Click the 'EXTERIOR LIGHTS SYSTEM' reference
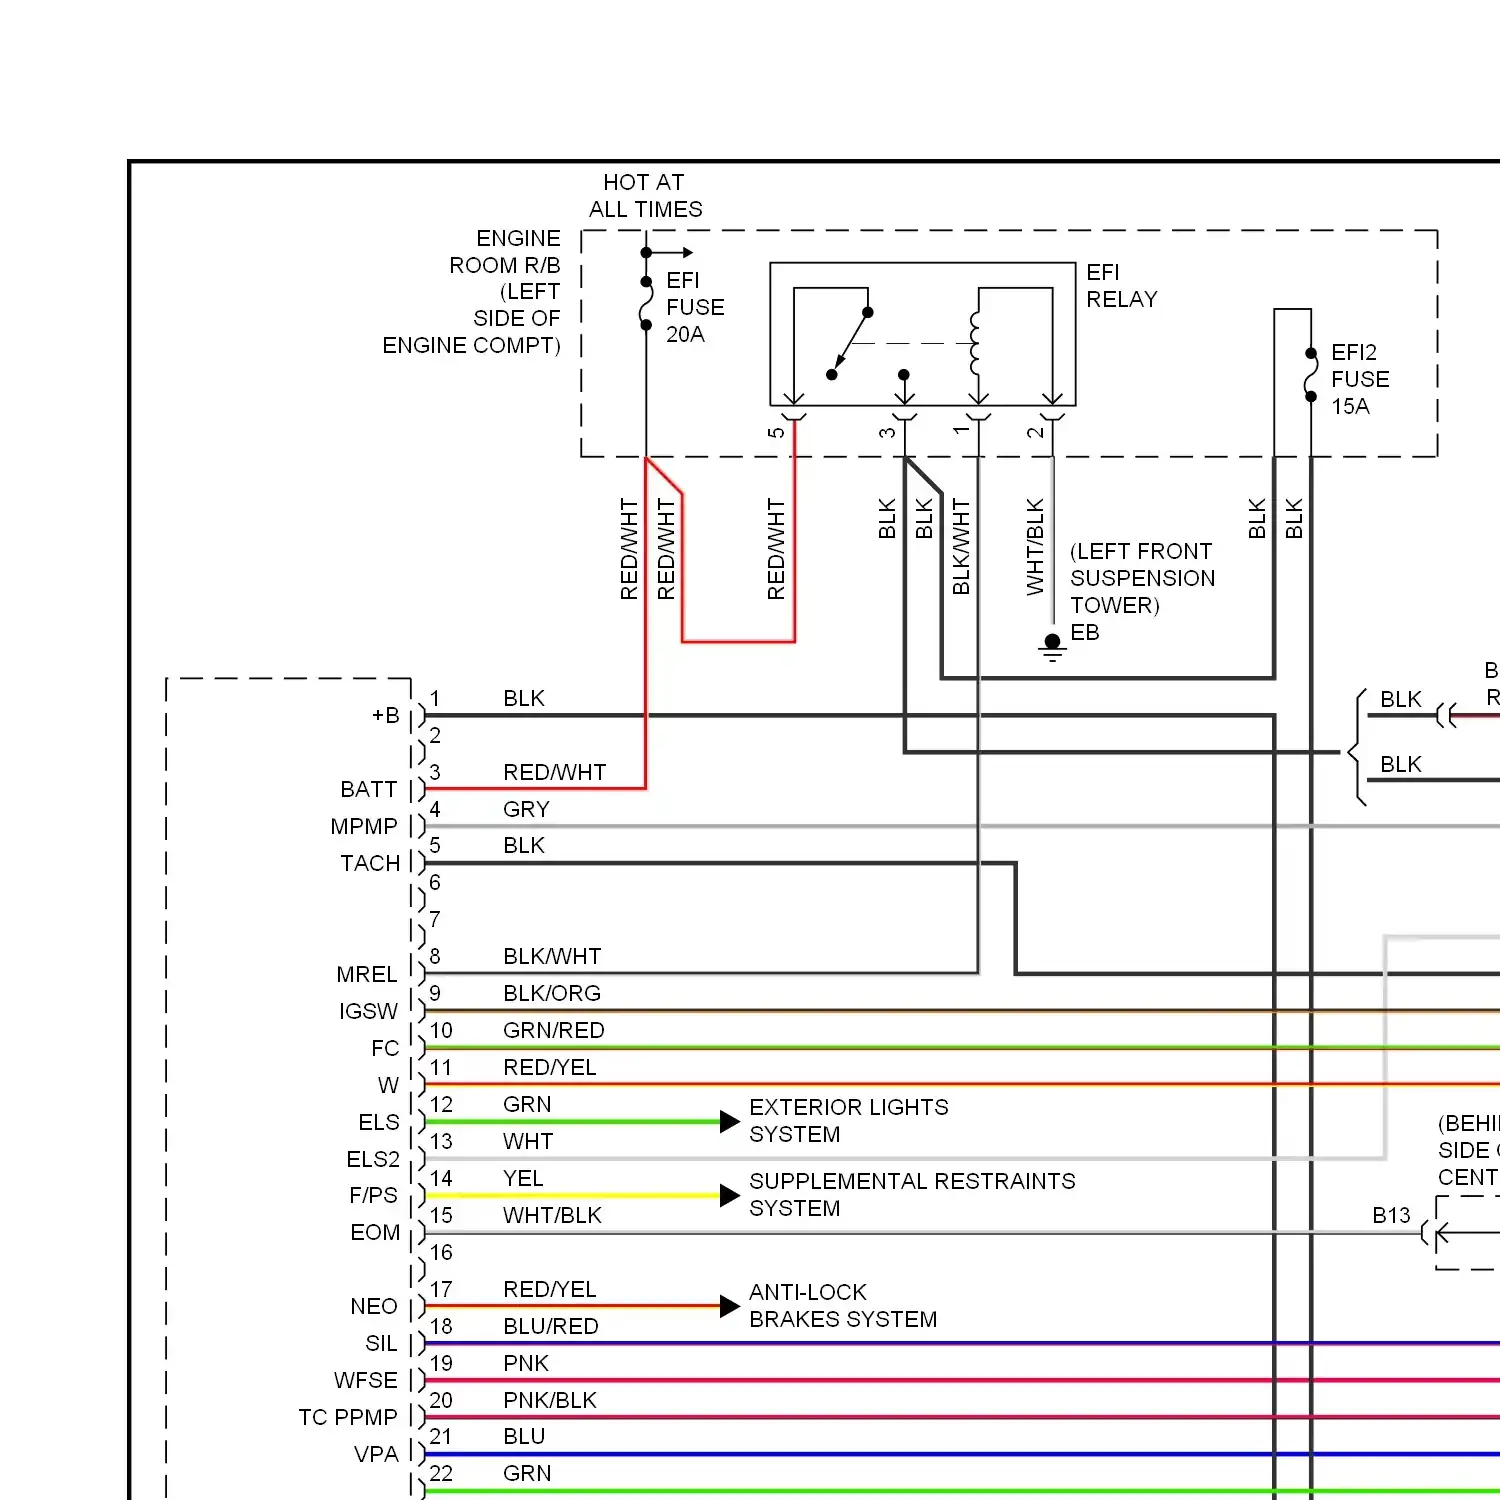This screenshot has height=1500, width=1500. pyautogui.click(x=848, y=1121)
